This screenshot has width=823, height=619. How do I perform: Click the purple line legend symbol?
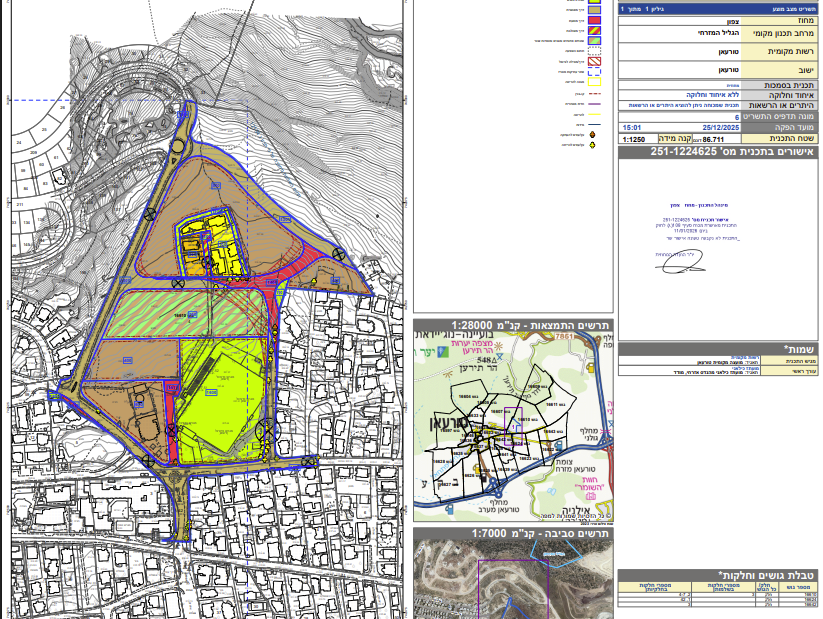click(x=594, y=103)
